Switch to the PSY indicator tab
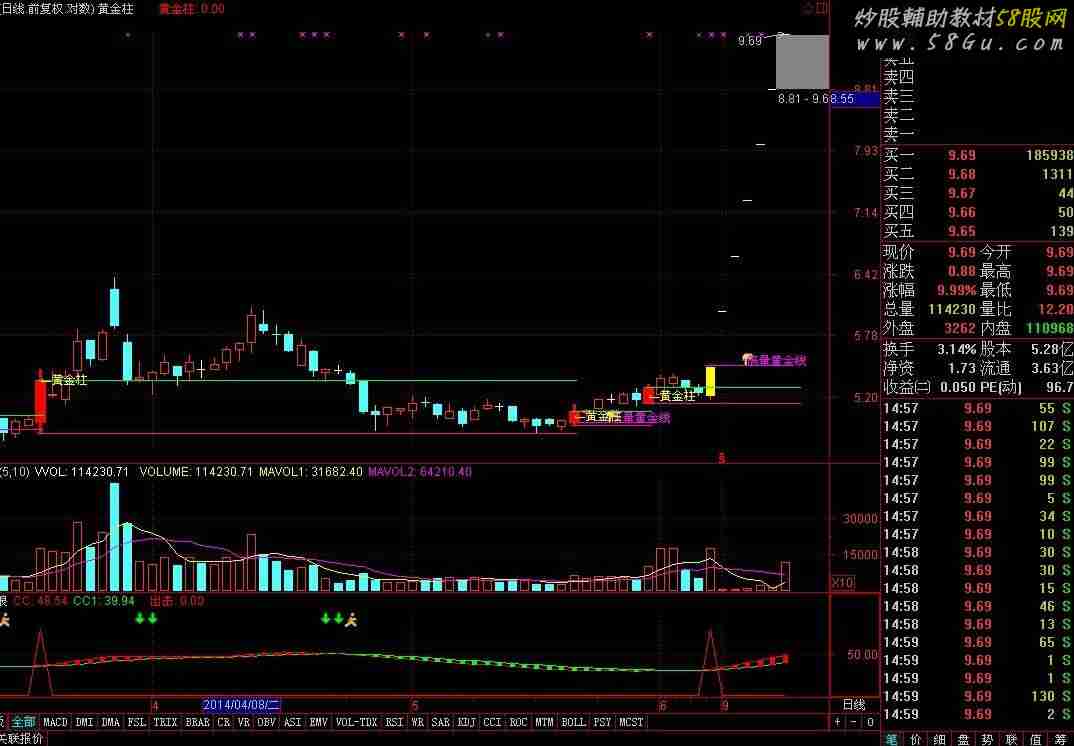Image resolution: width=1074 pixels, height=746 pixels. coord(602,722)
